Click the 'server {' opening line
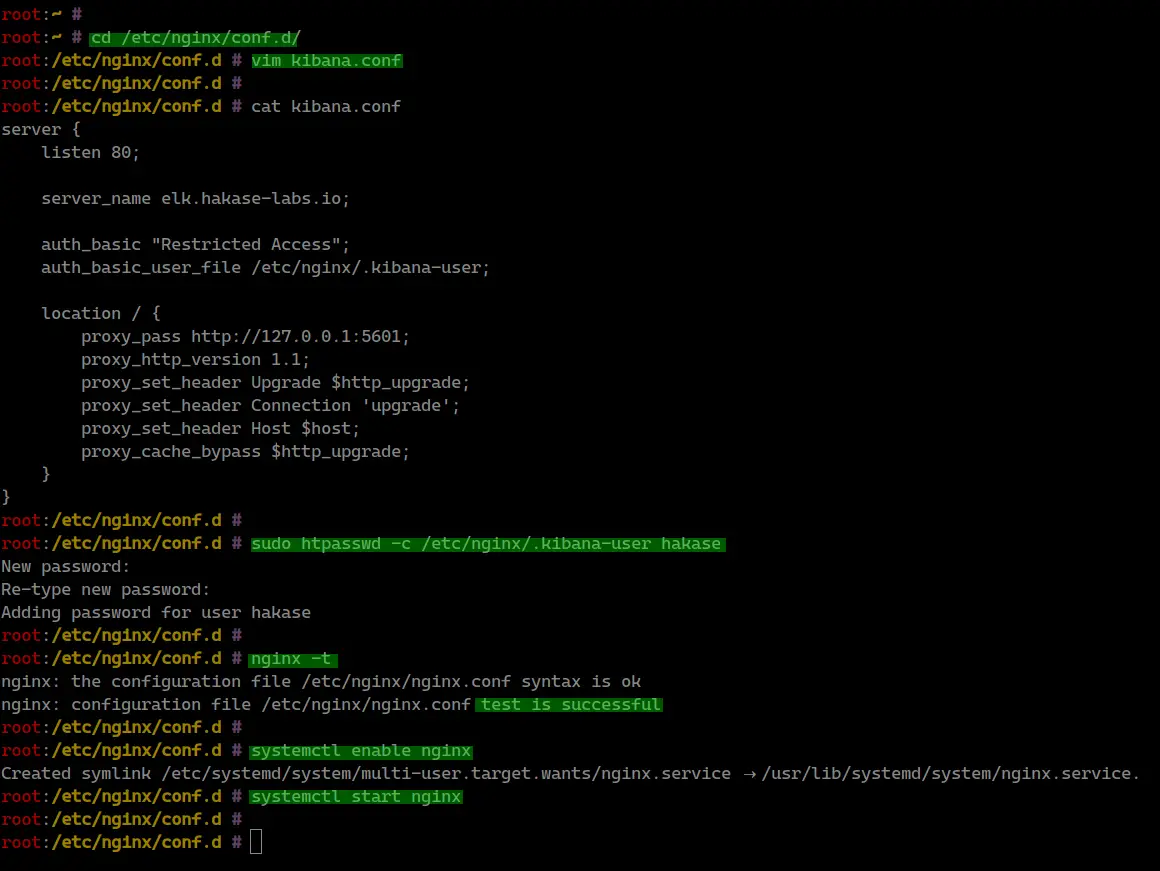 click(41, 130)
